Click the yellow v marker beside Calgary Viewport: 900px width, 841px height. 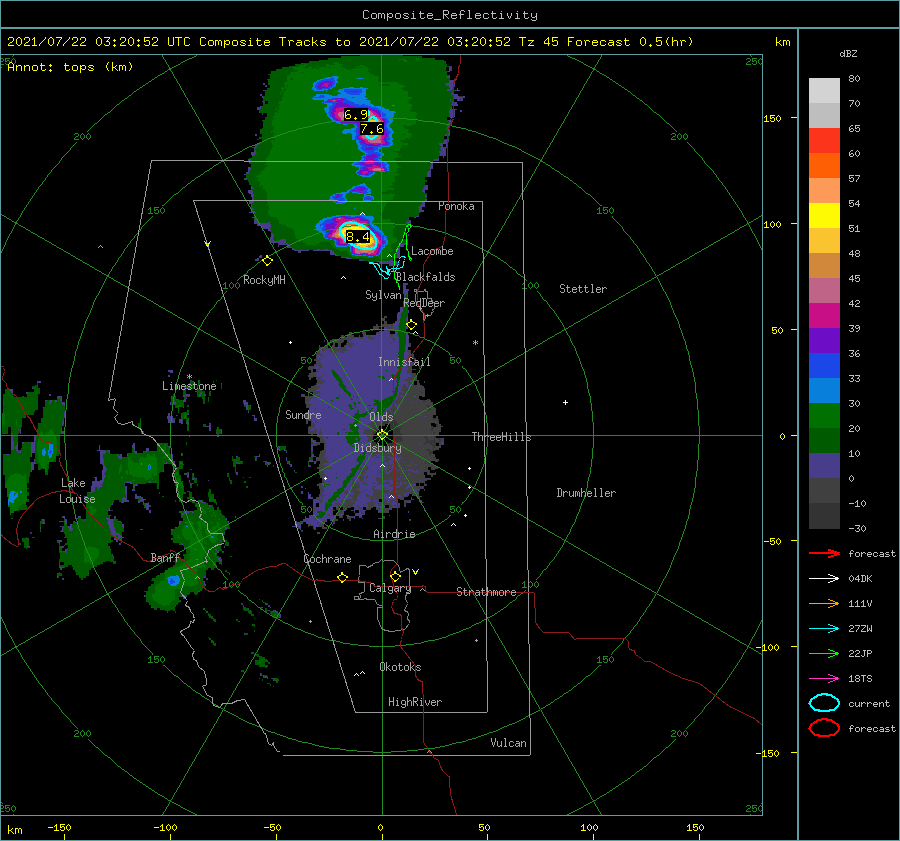[415, 572]
